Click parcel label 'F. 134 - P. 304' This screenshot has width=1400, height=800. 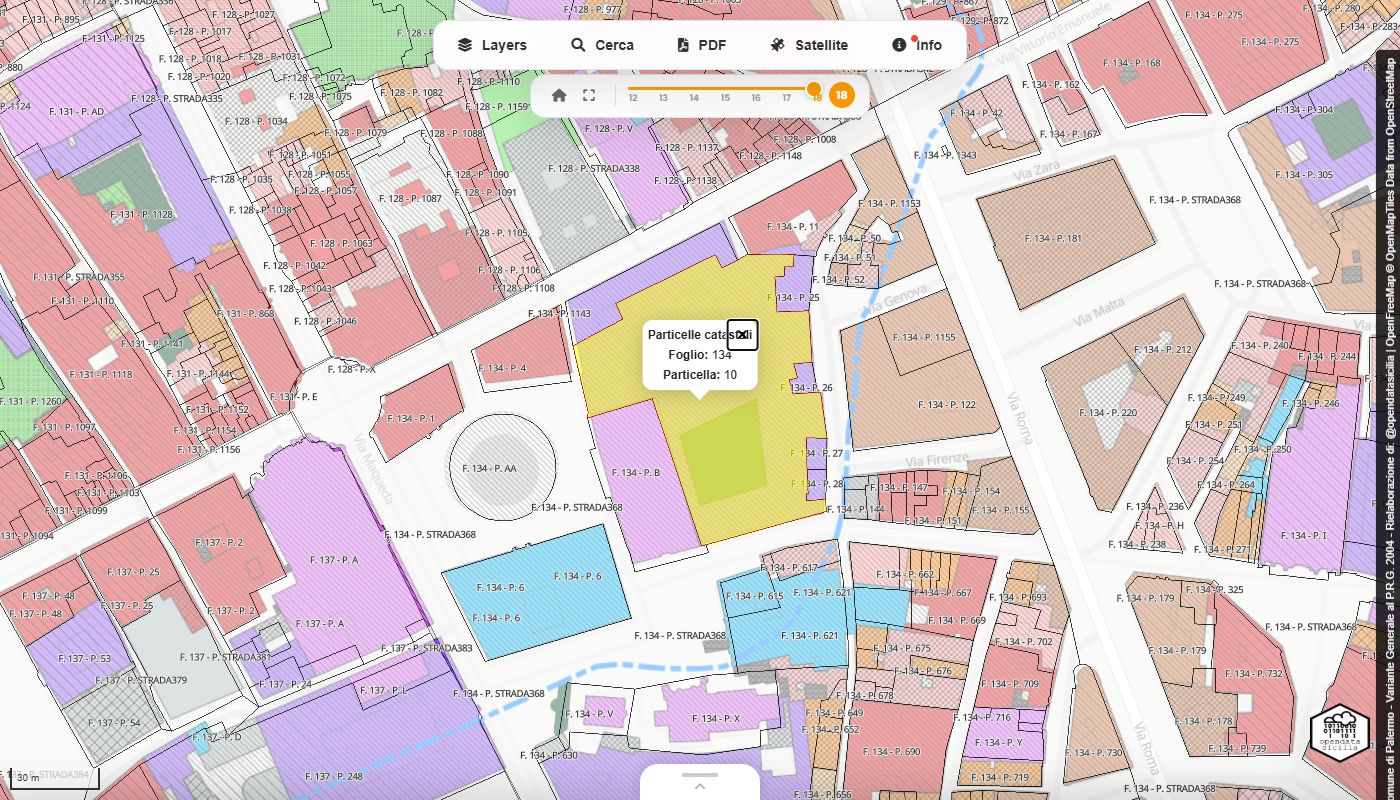(x=1304, y=110)
